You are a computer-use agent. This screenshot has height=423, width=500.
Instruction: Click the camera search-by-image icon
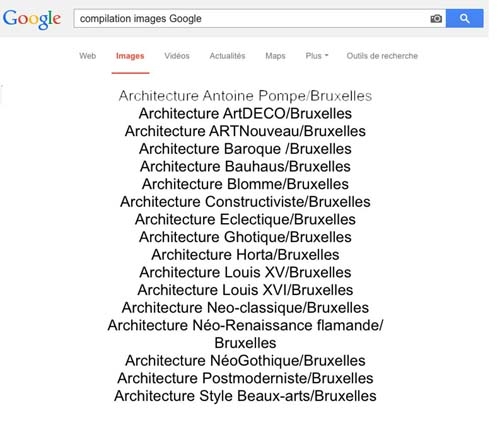[x=436, y=19]
